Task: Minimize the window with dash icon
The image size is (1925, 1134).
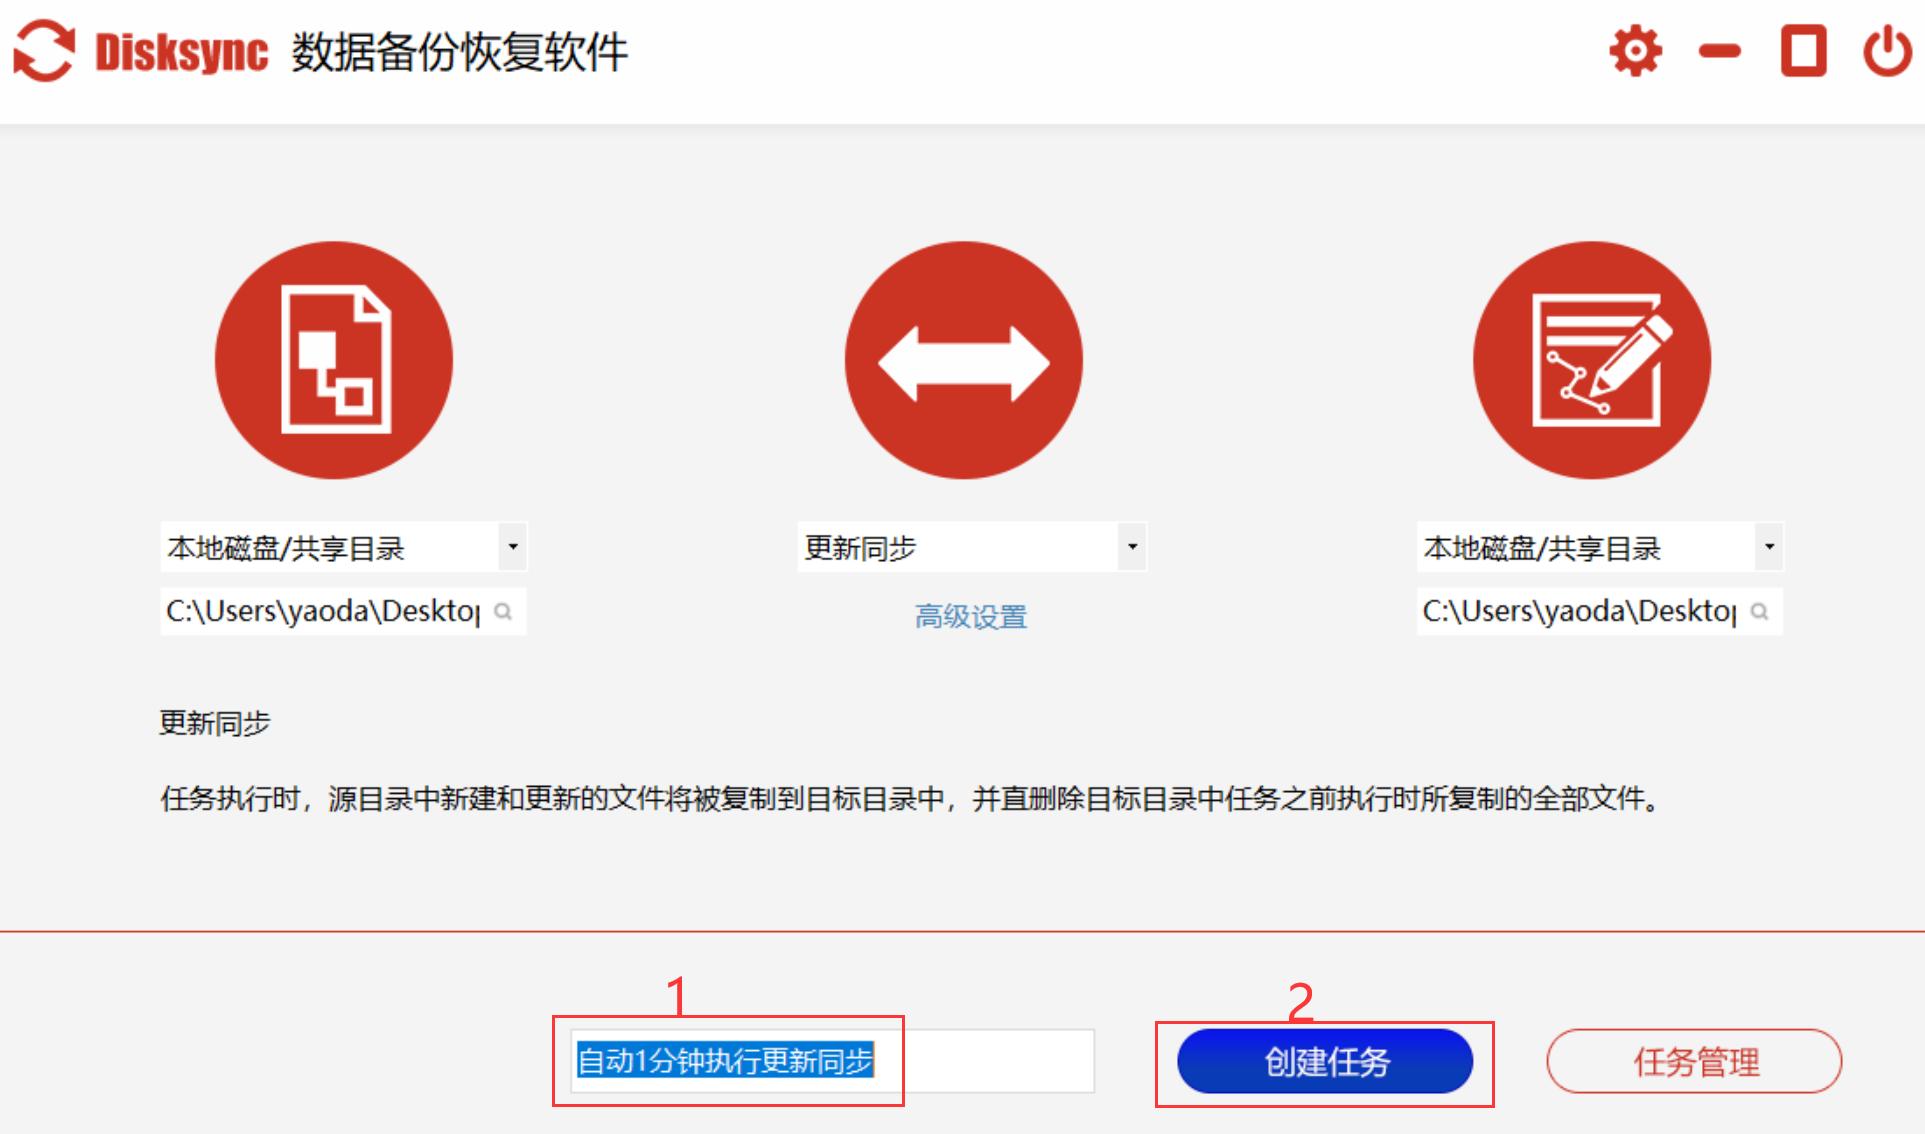Action: (1720, 51)
